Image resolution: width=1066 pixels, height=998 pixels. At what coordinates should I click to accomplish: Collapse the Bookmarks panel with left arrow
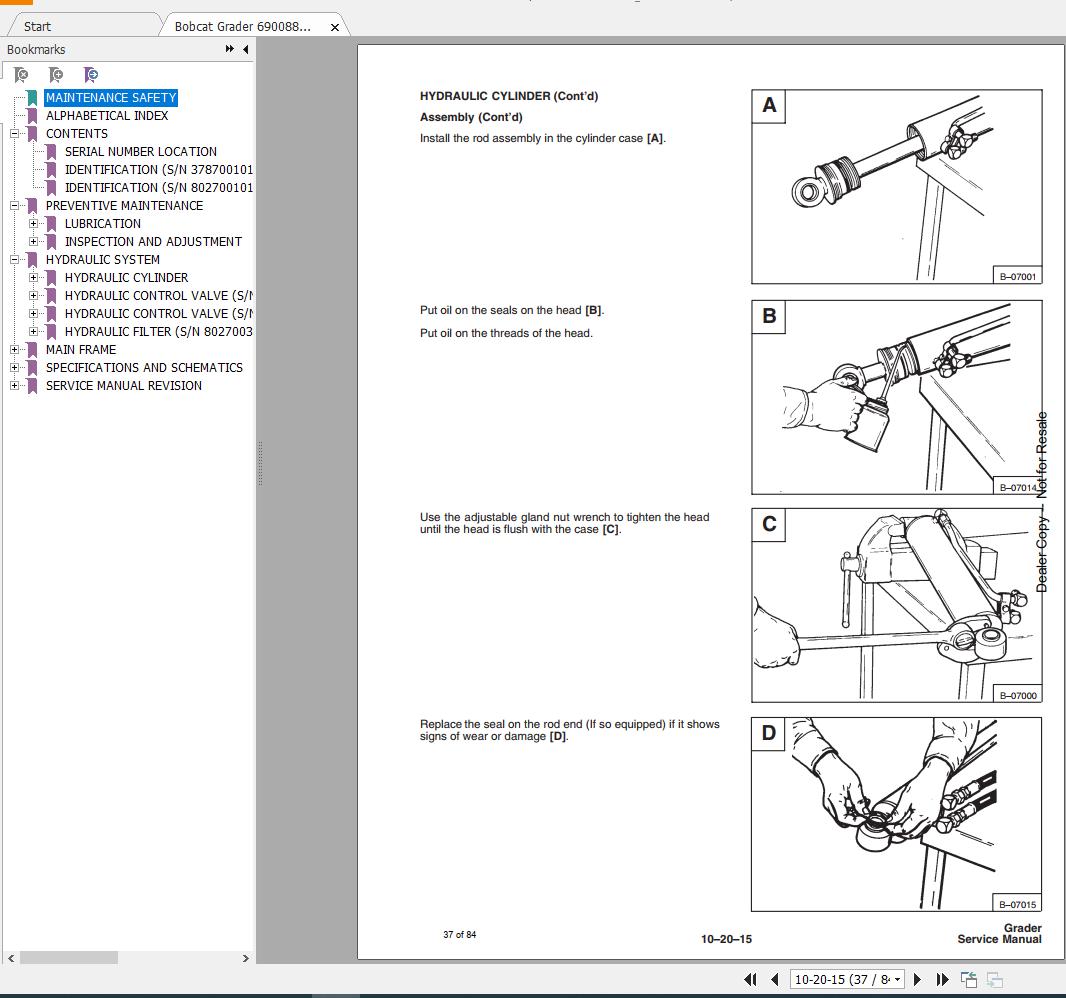tap(246, 49)
